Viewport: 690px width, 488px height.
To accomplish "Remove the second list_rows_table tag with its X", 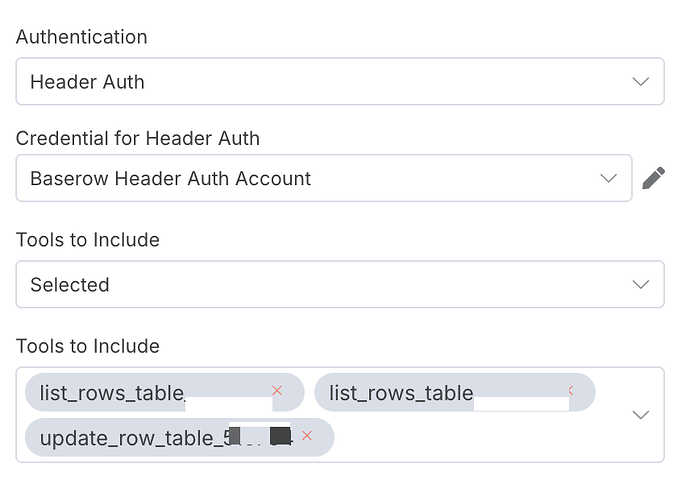I will [x=571, y=390].
